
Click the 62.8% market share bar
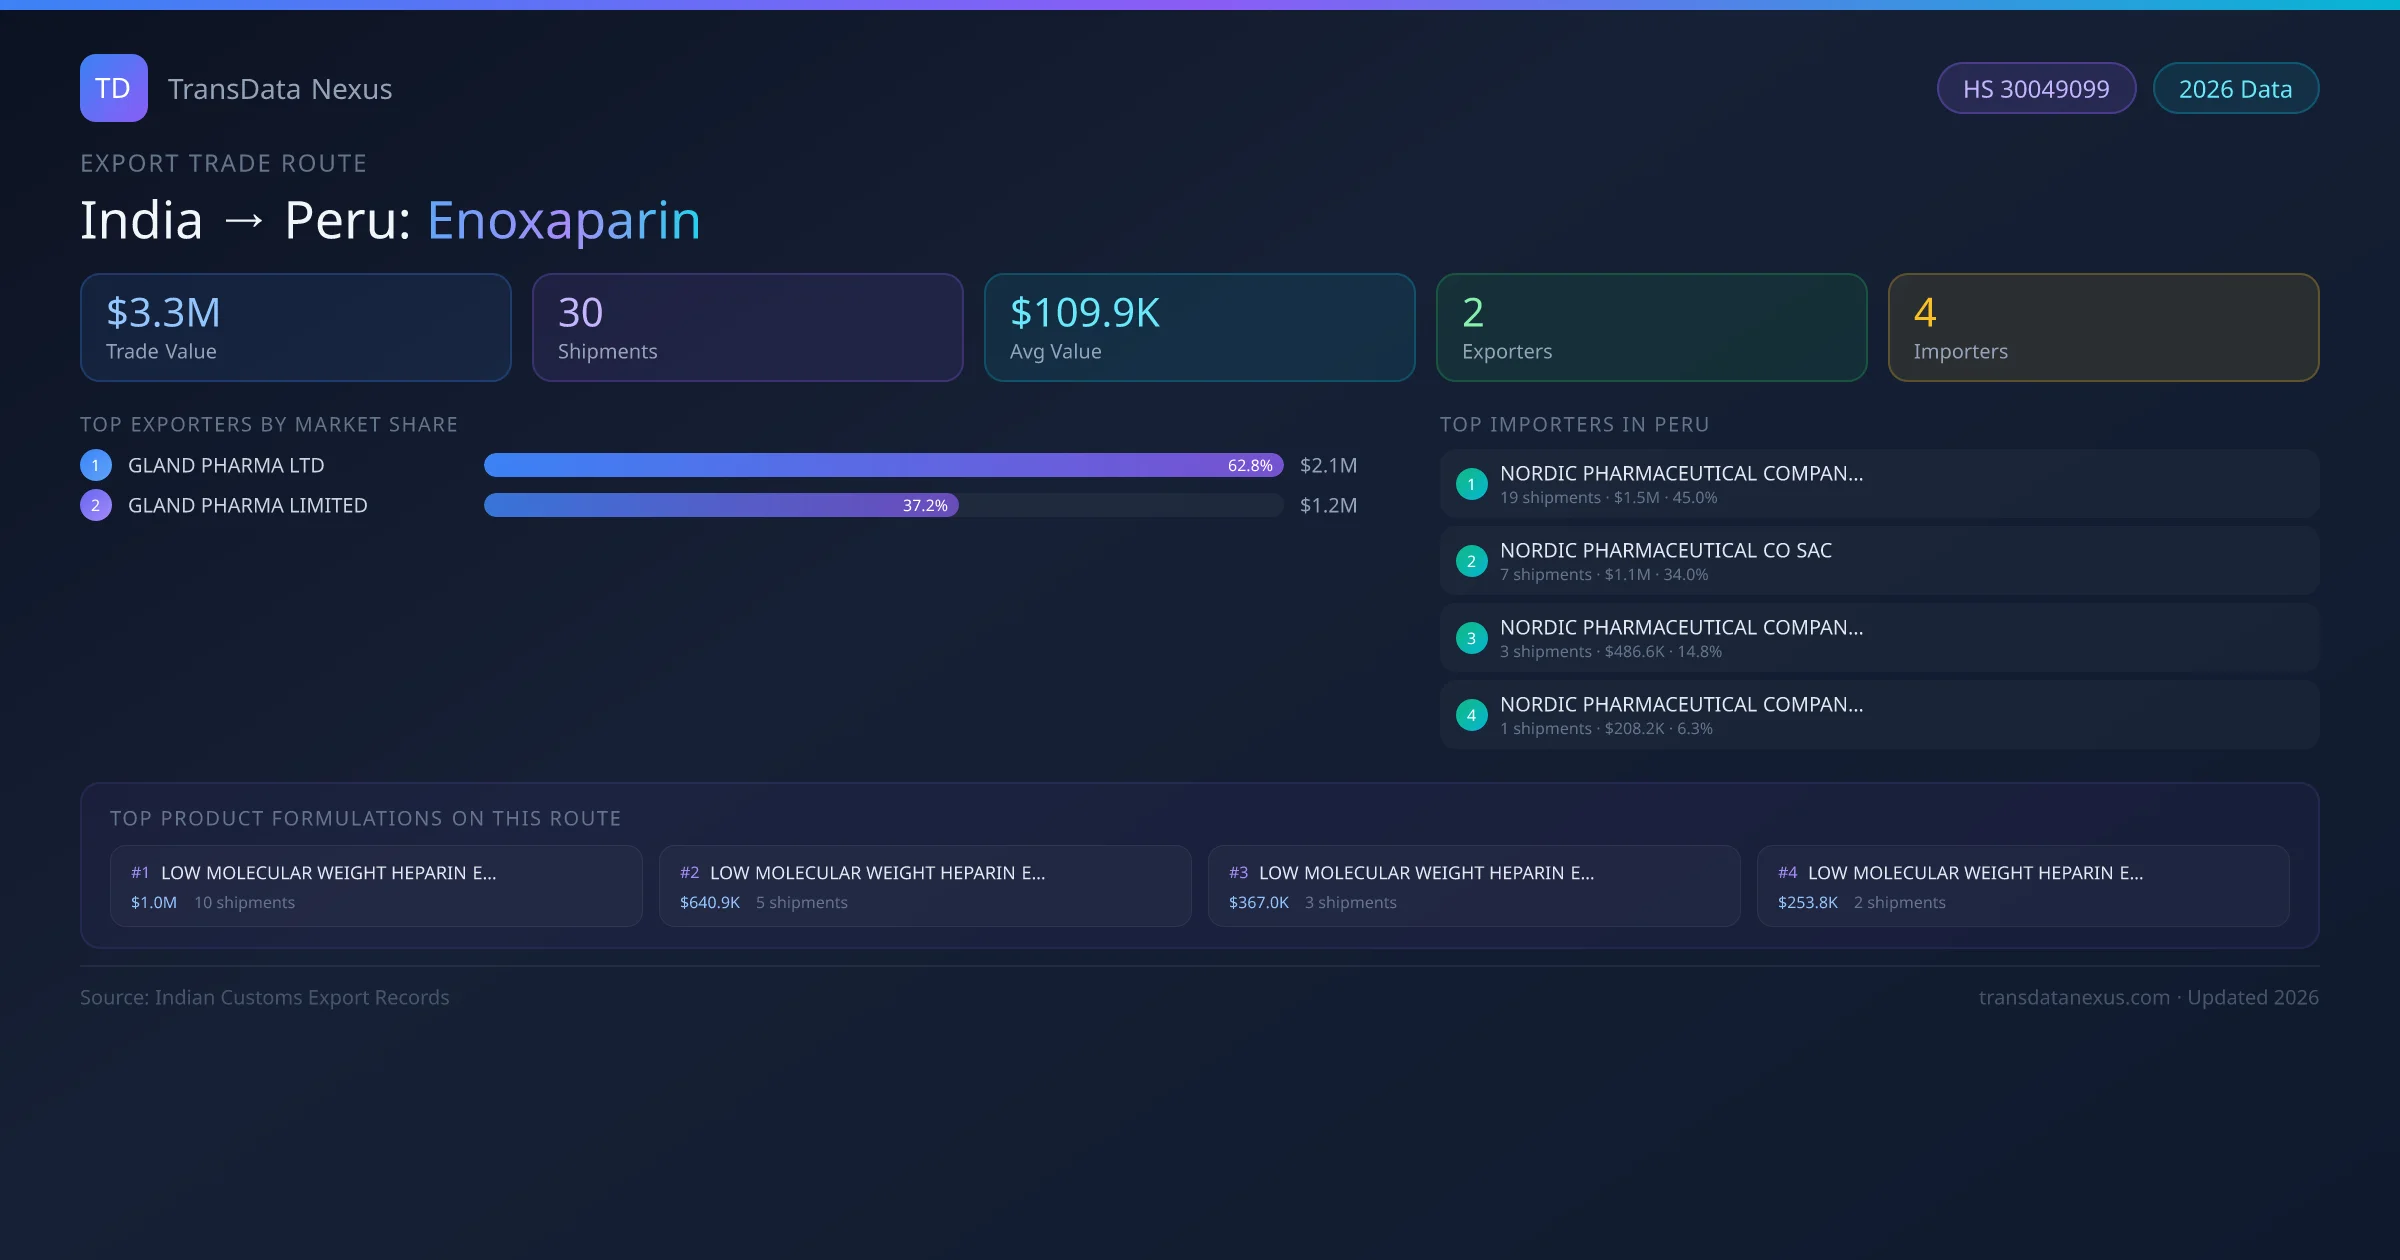tap(882, 465)
